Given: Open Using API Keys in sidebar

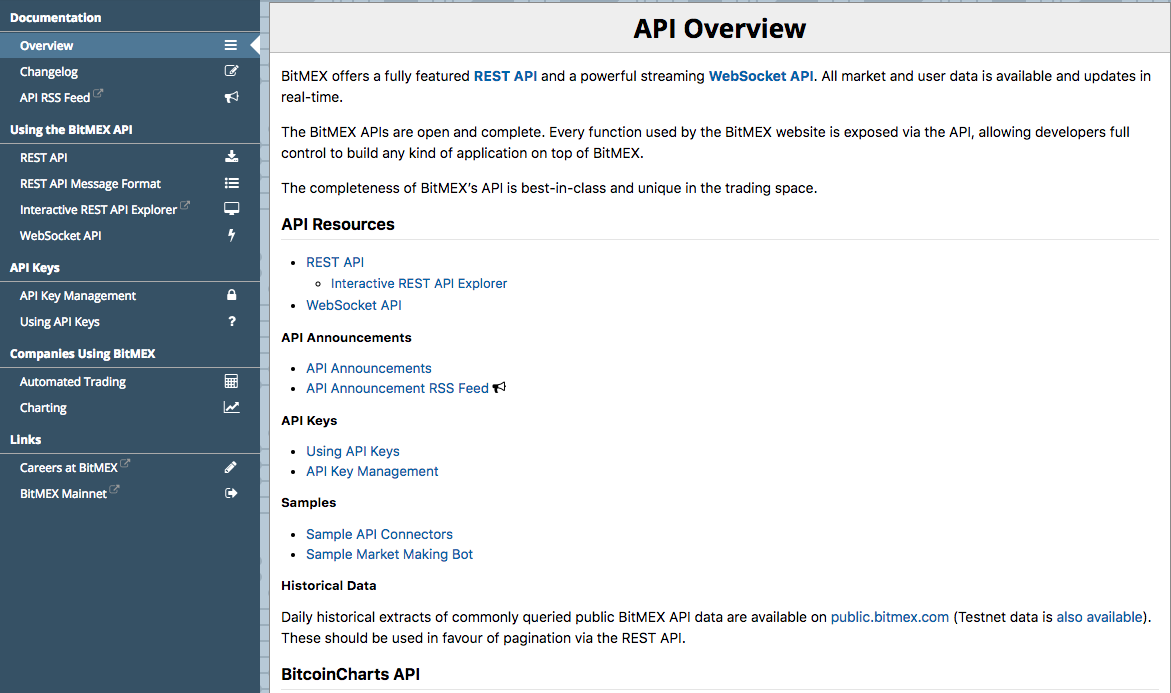Looking at the screenshot, I should click(130, 322).
